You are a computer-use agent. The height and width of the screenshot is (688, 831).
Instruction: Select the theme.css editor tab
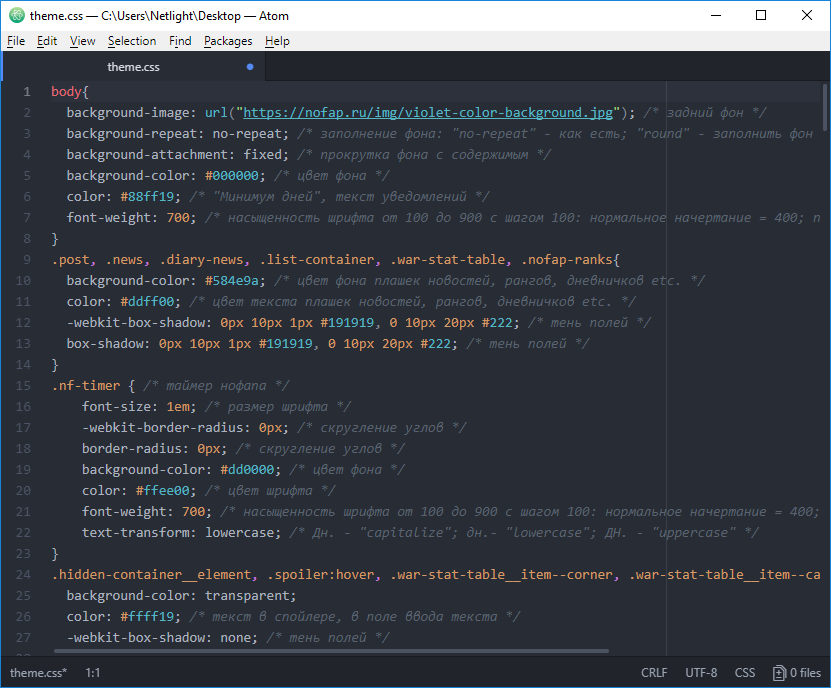click(x=133, y=67)
